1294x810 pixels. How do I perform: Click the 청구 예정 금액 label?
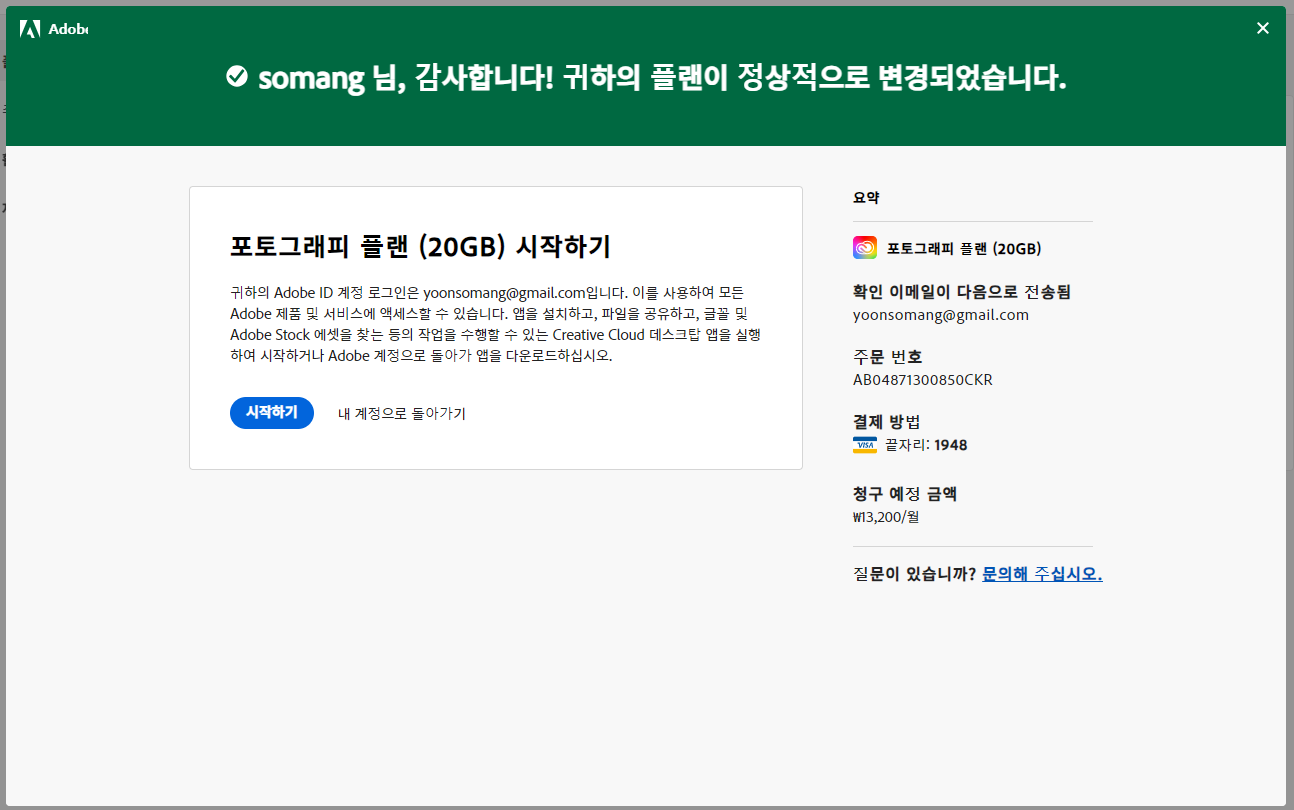[906, 494]
